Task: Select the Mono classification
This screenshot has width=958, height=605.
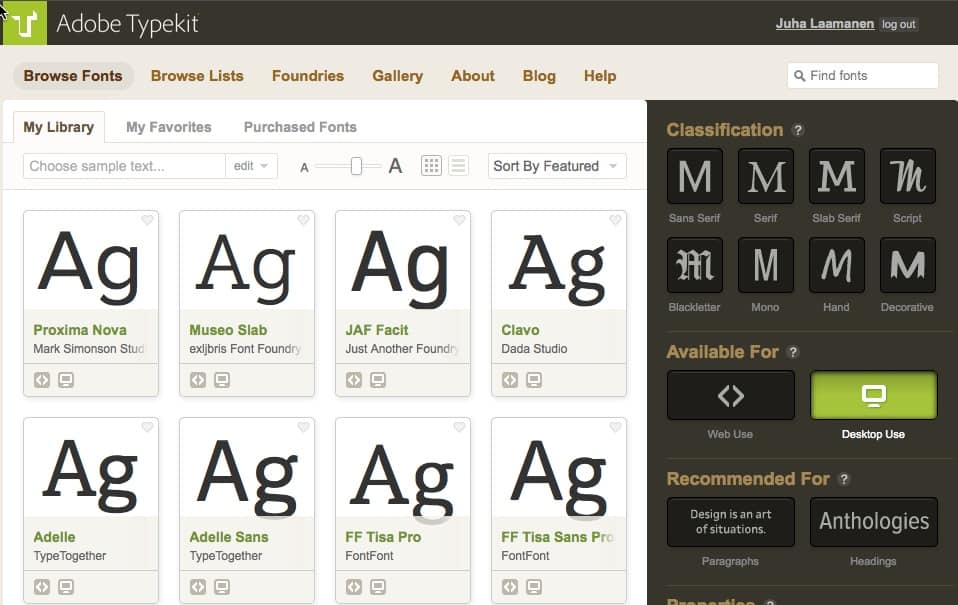Action: click(x=766, y=265)
